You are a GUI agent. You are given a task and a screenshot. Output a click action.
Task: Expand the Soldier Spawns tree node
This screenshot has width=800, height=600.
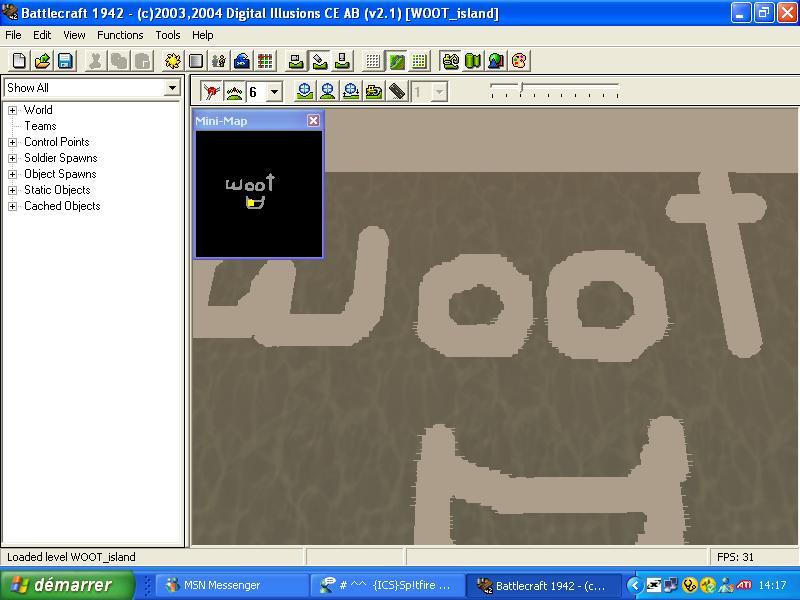pyautogui.click(x=12, y=158)
